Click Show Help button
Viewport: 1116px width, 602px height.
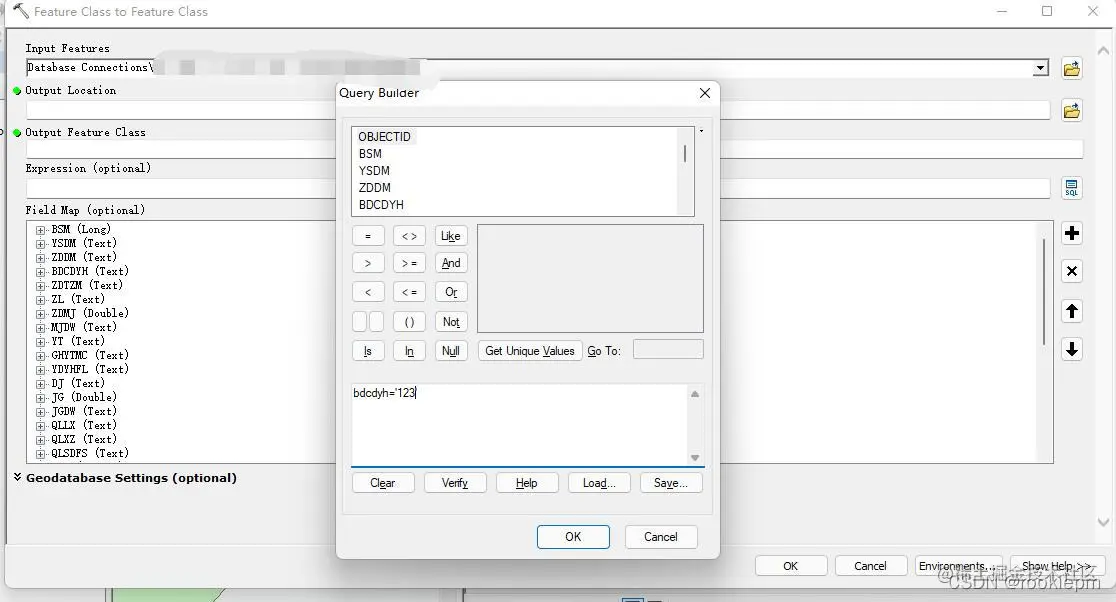point(1057,566)
